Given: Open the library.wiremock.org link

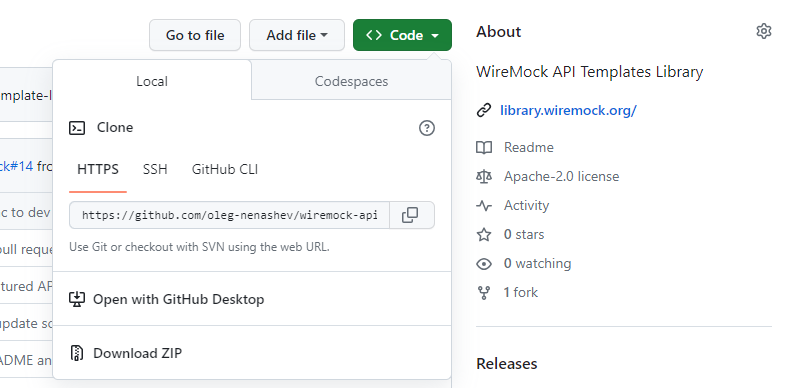Looking at the screenshot, I should 568,110.
